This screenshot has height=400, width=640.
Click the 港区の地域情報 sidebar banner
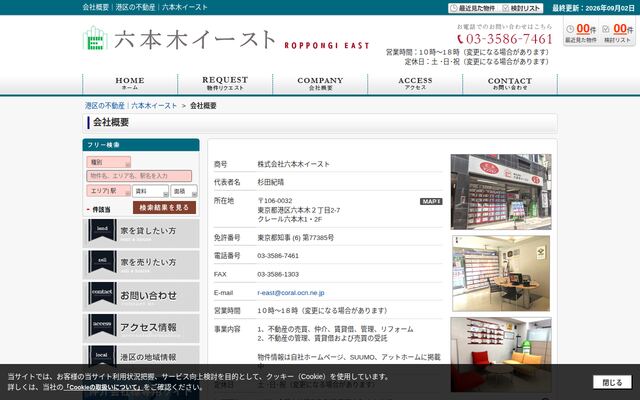(x=141, y=356)
